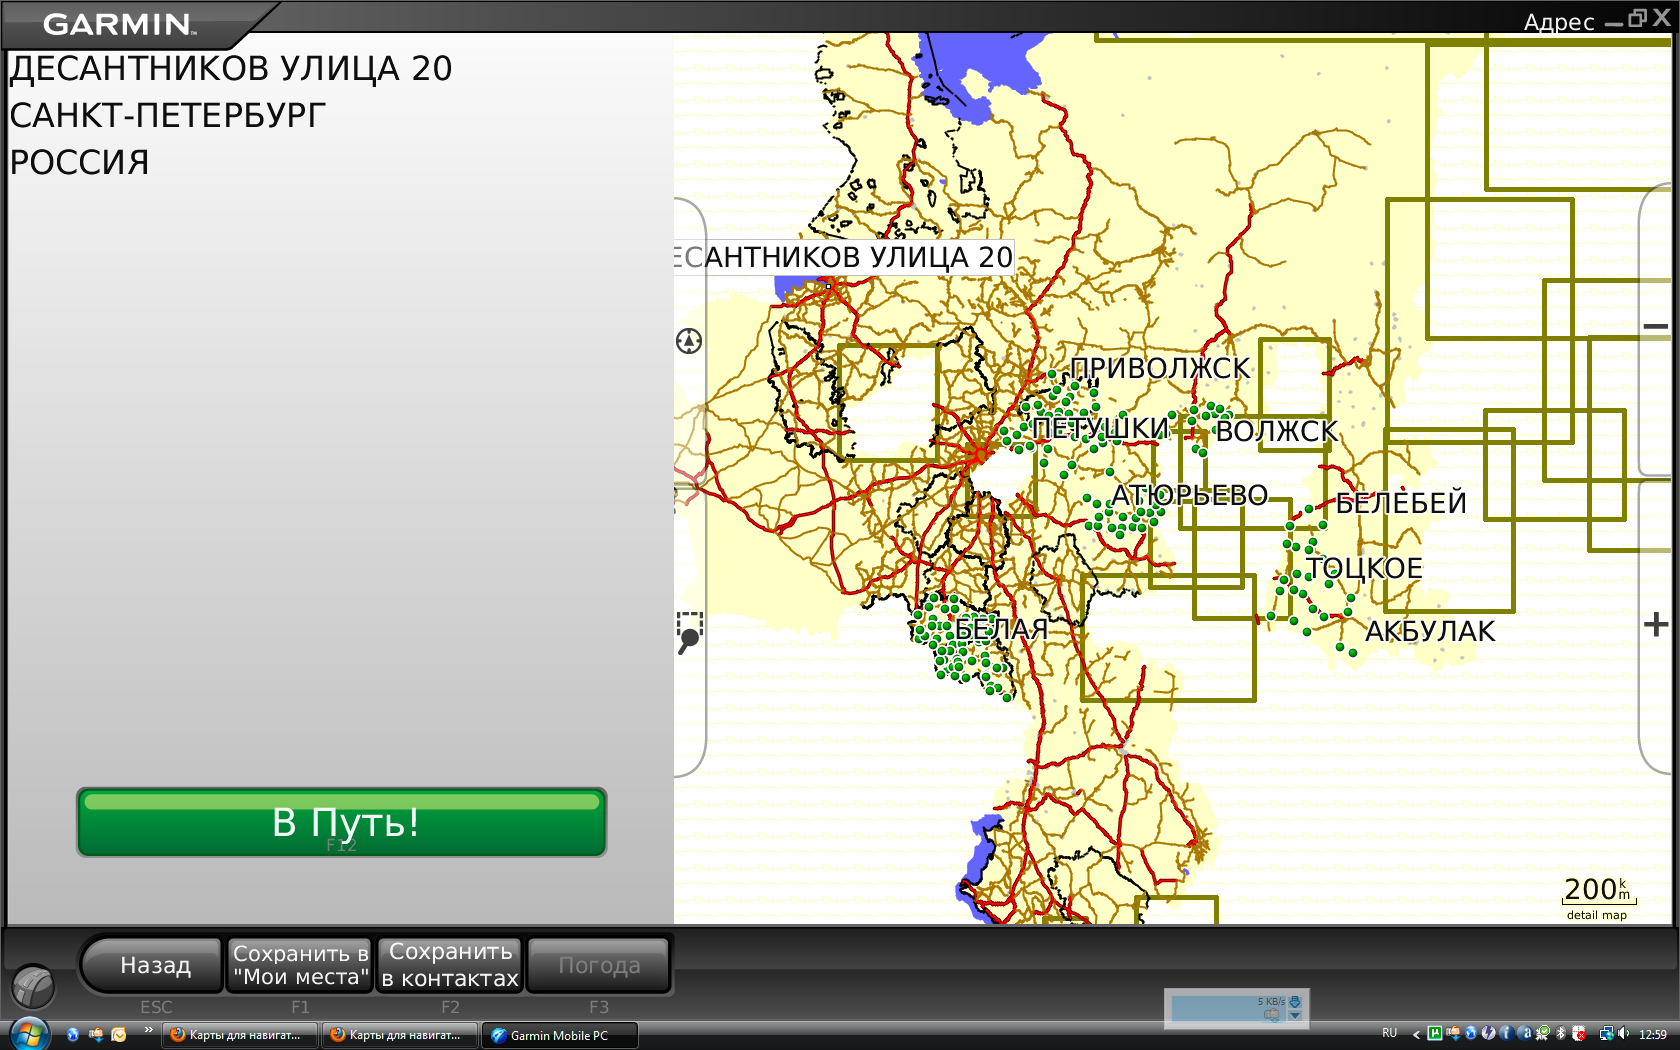Open the volume speaker tray icon
The height and width of the screenshot is (1050, 1680).
(x=1623, y=1033)
